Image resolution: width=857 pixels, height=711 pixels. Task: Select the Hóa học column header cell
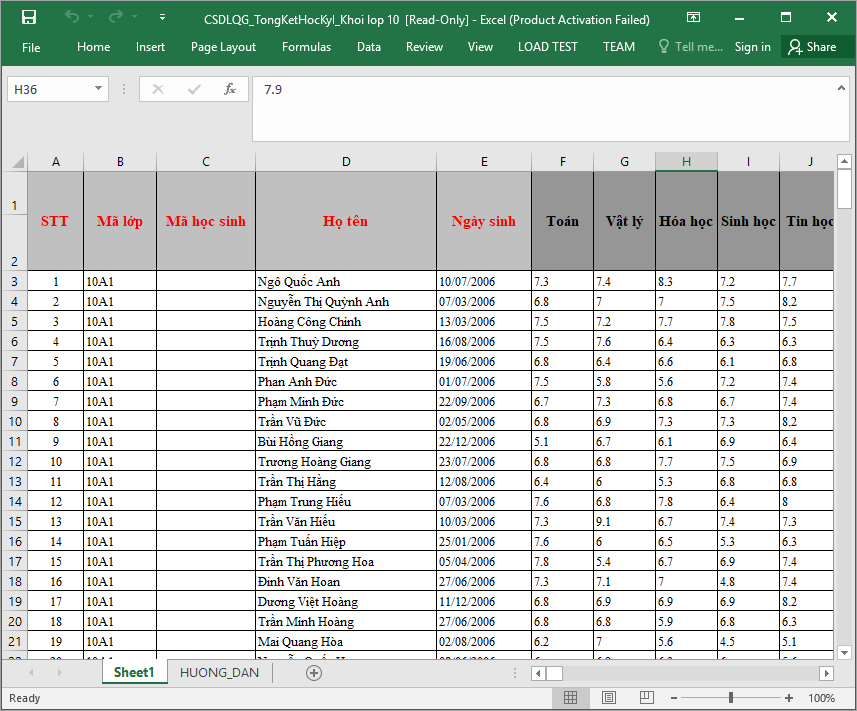(x=686, y=221)
